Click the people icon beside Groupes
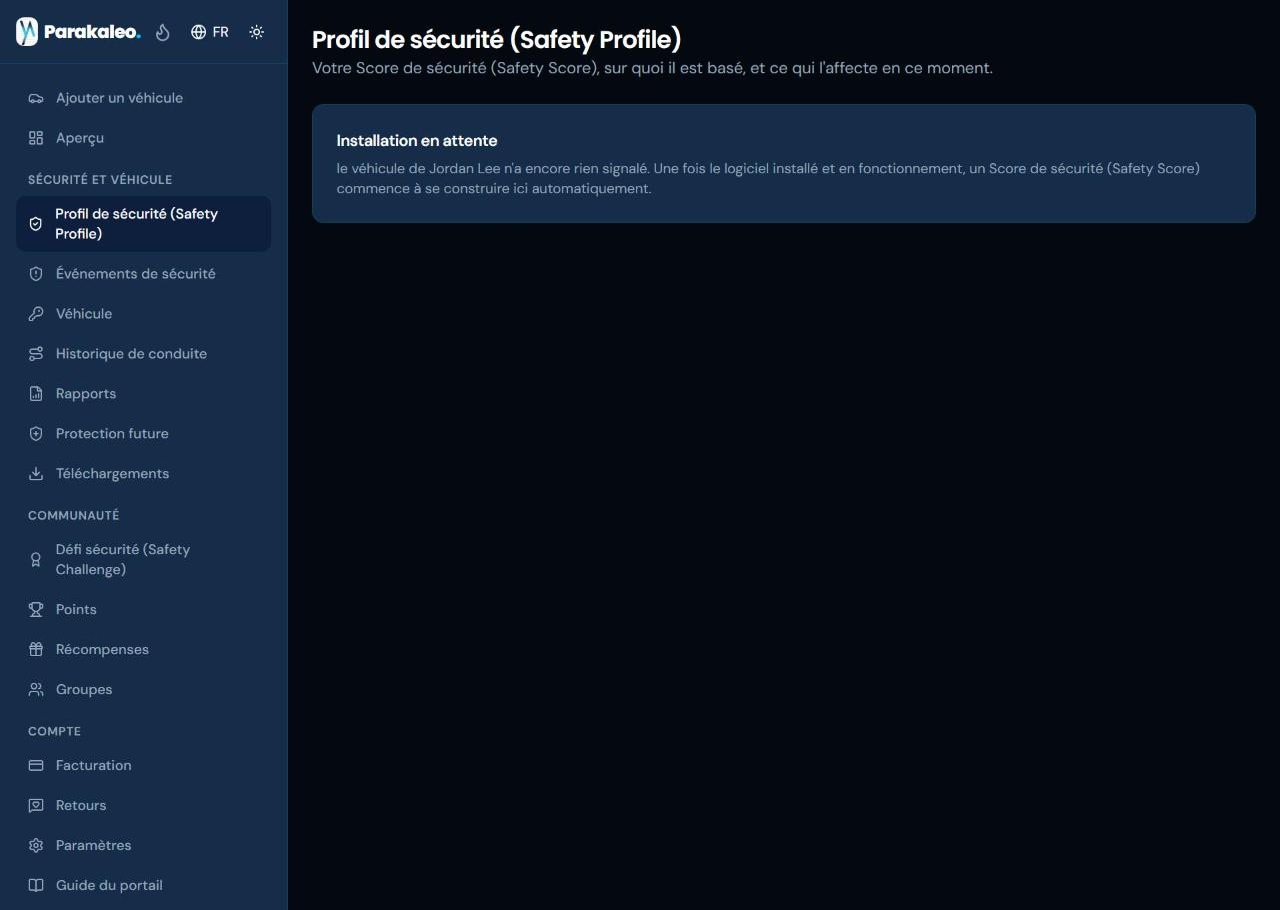Viewport: 1280px width, 910px height. coord(36,690)
